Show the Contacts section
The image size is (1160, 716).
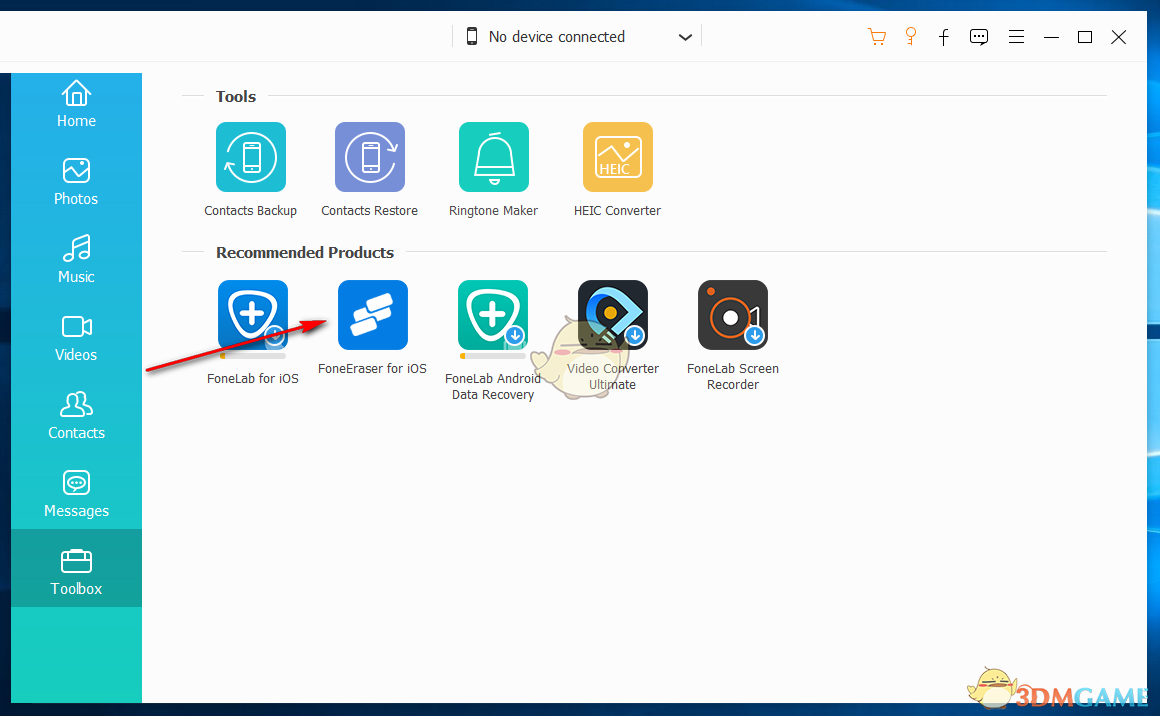pyautogui.click(x=76, y=416)
